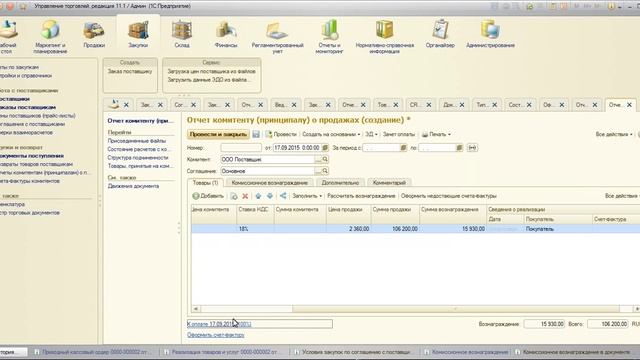Open Движения документа navigation link

[133, 186]
